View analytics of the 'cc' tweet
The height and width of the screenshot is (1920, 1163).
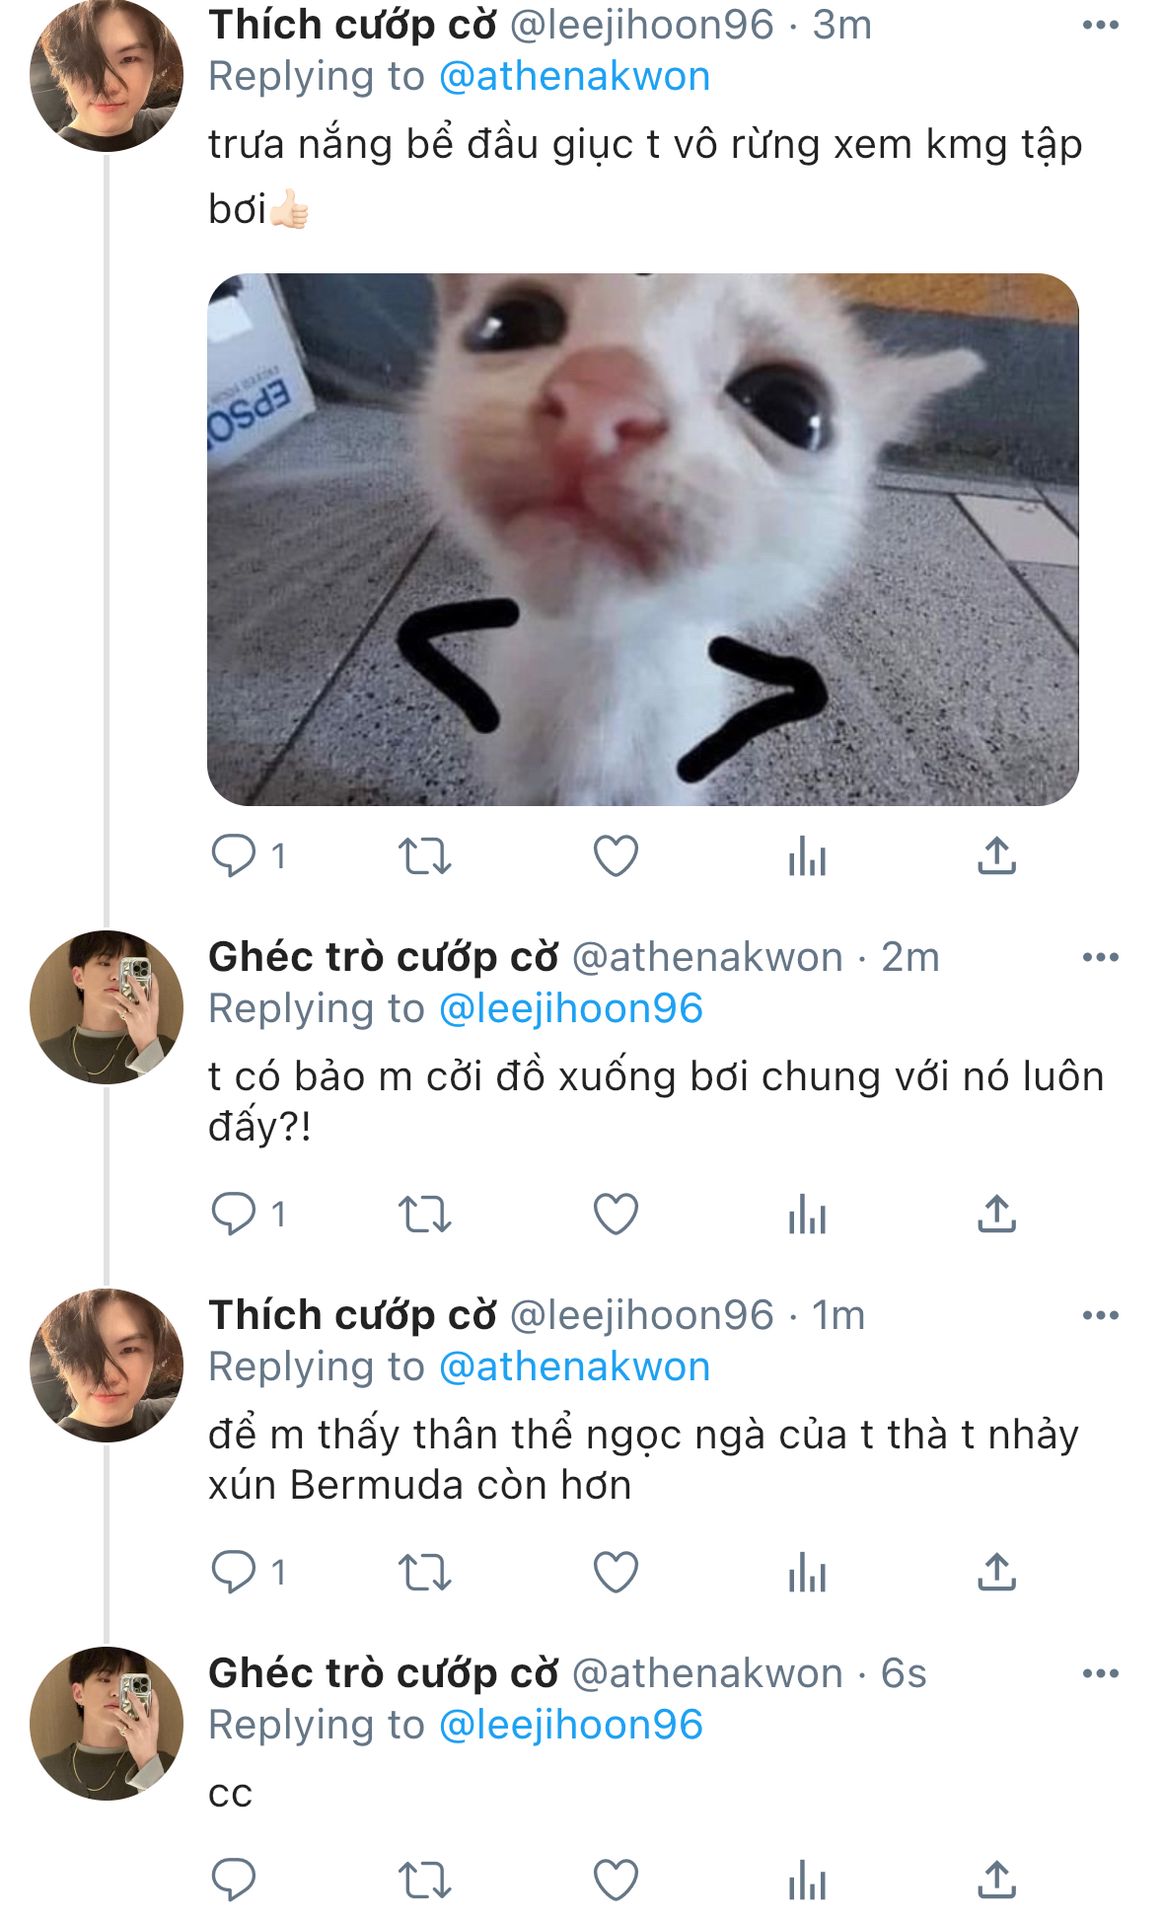click(806, 1881)
